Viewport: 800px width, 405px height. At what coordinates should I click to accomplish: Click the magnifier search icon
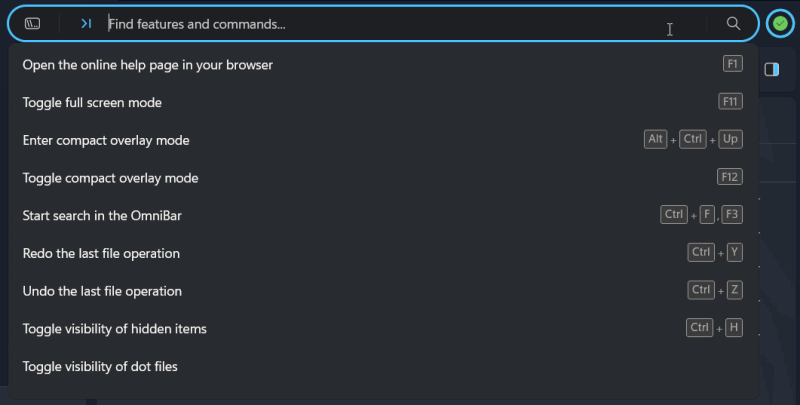click(x=733, y=23)
